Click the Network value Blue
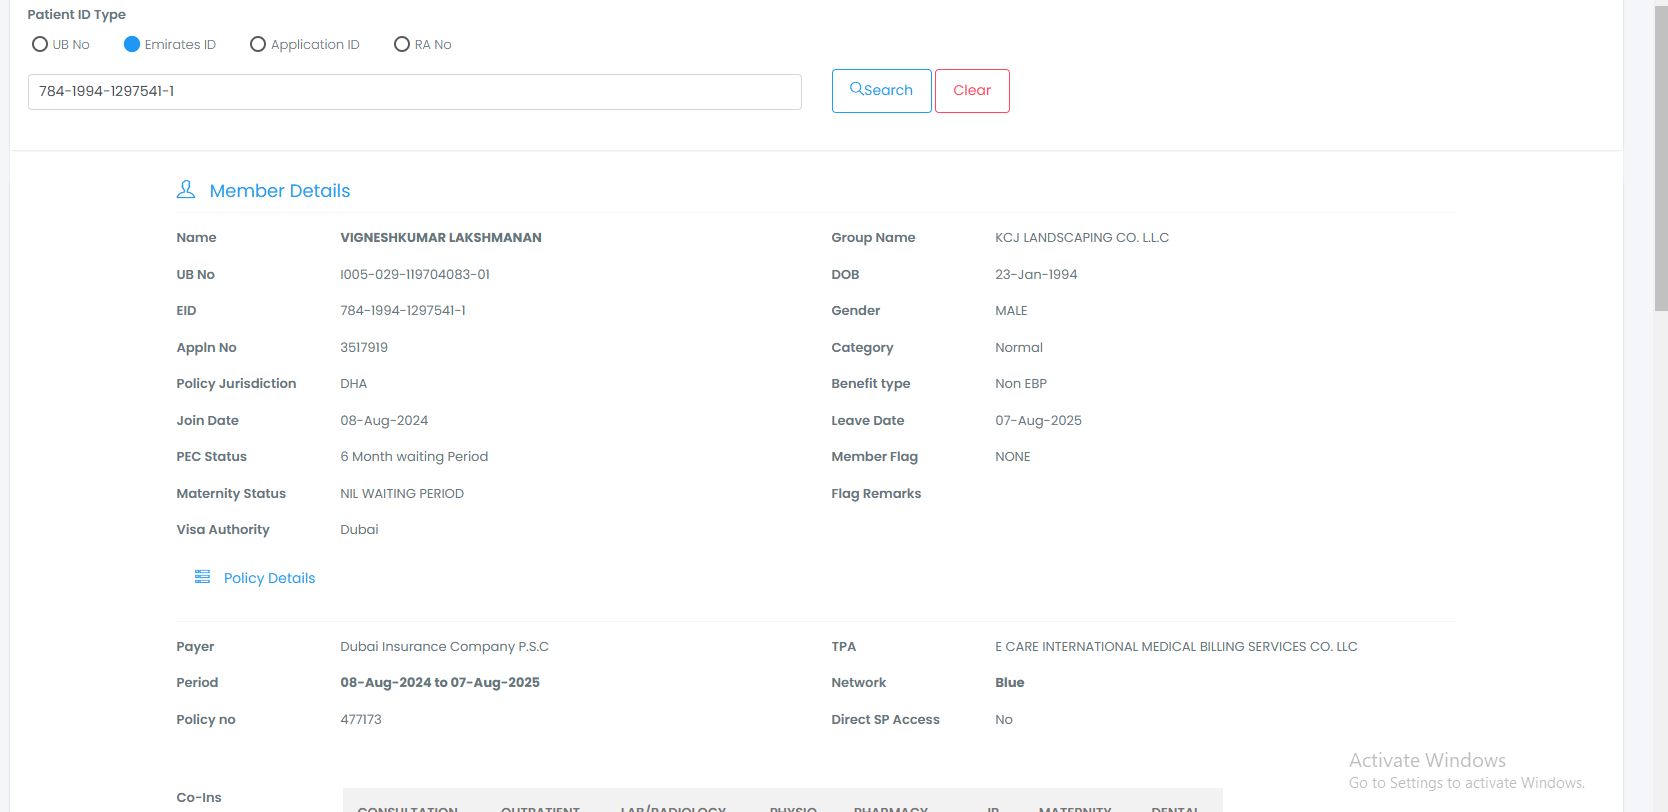 (1009, 683)
